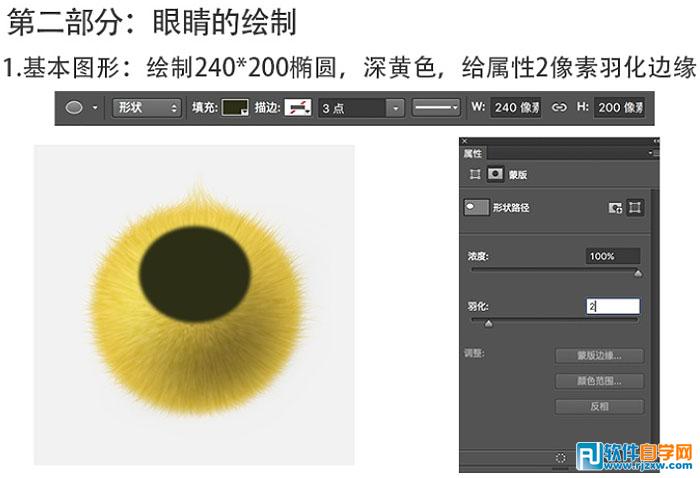Click the load selection from mask icon
This screenshot has width=700, height=478.
561,457
